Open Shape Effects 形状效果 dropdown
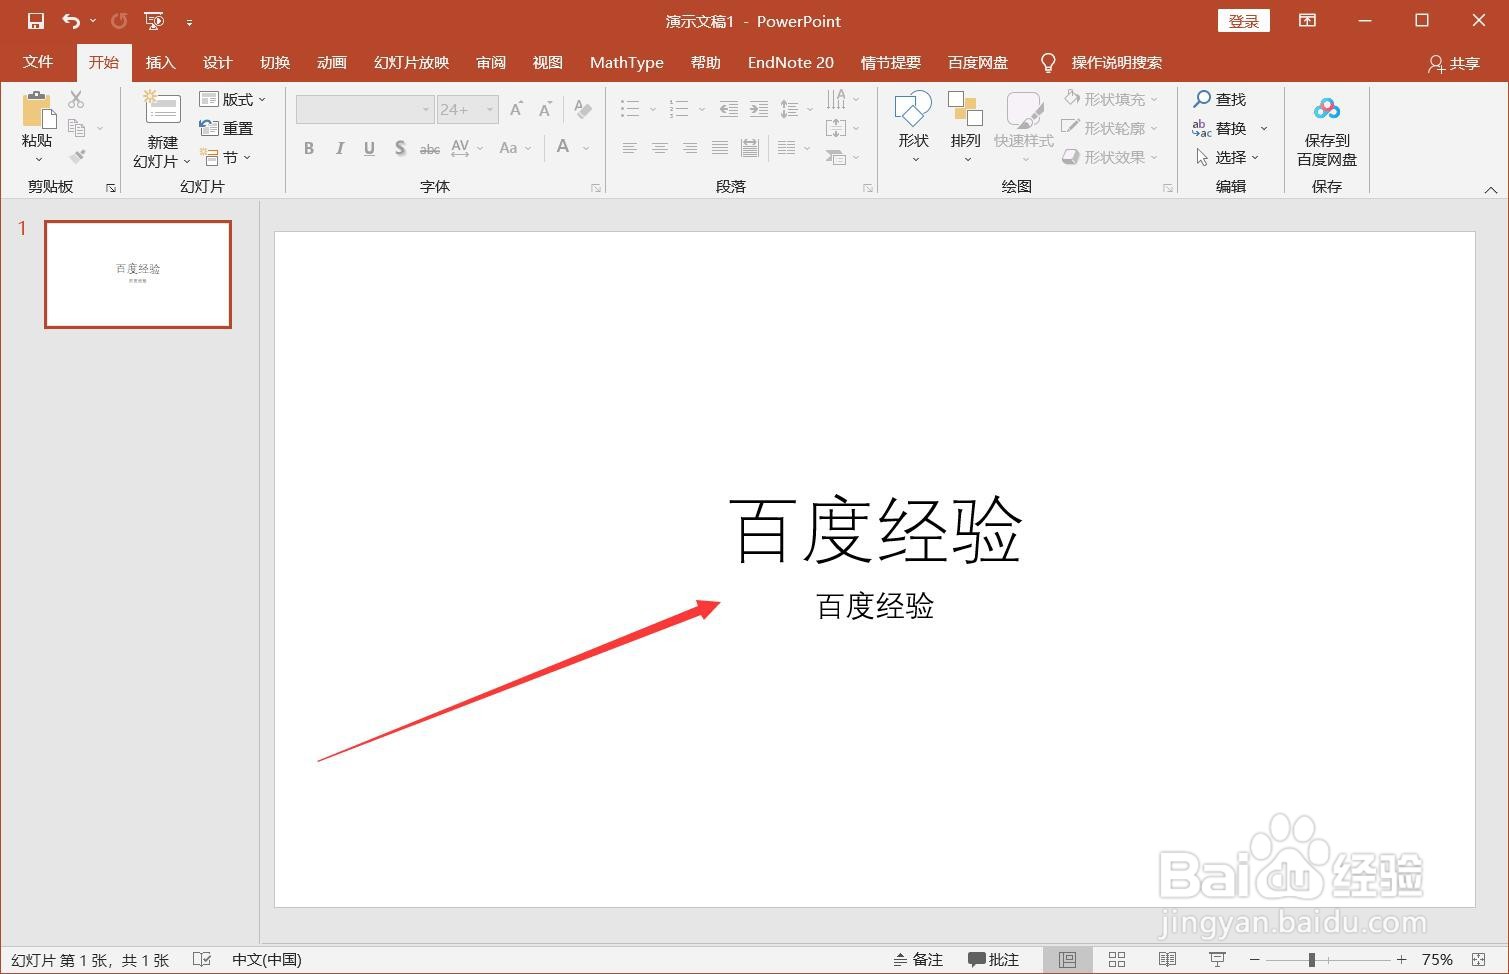This screenshot has width=1509, height=974. tap(1110, 157)
